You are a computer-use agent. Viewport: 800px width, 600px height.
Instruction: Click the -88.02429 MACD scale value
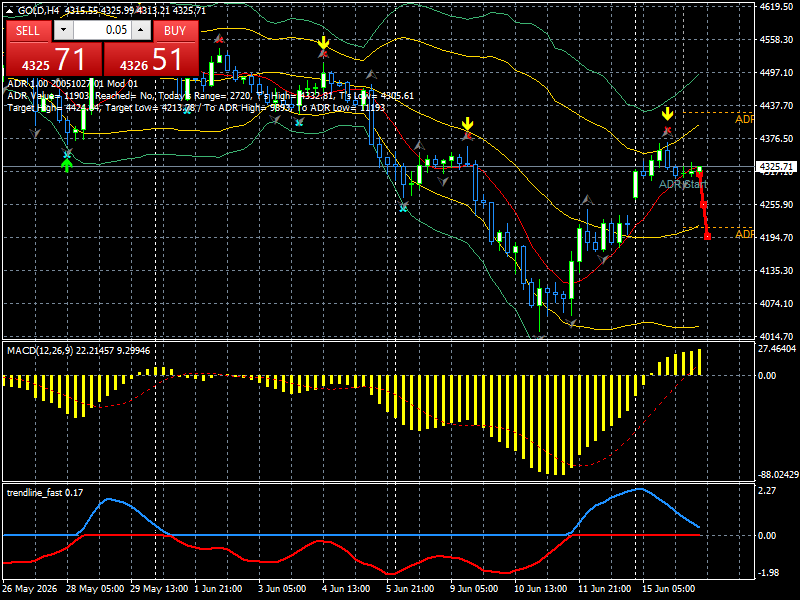(778, 474)
